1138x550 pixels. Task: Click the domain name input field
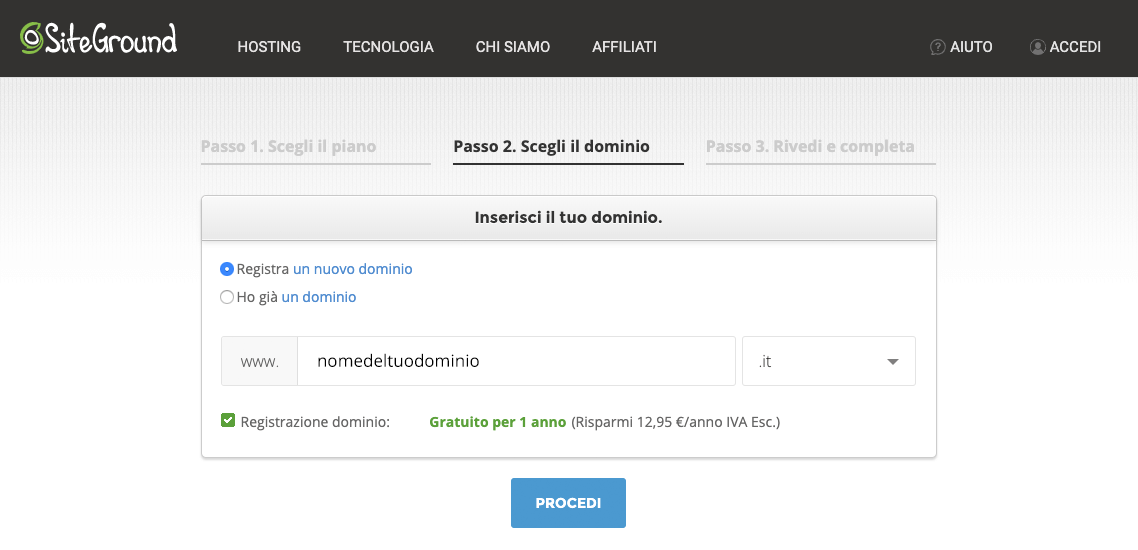(x=516, y=361)
